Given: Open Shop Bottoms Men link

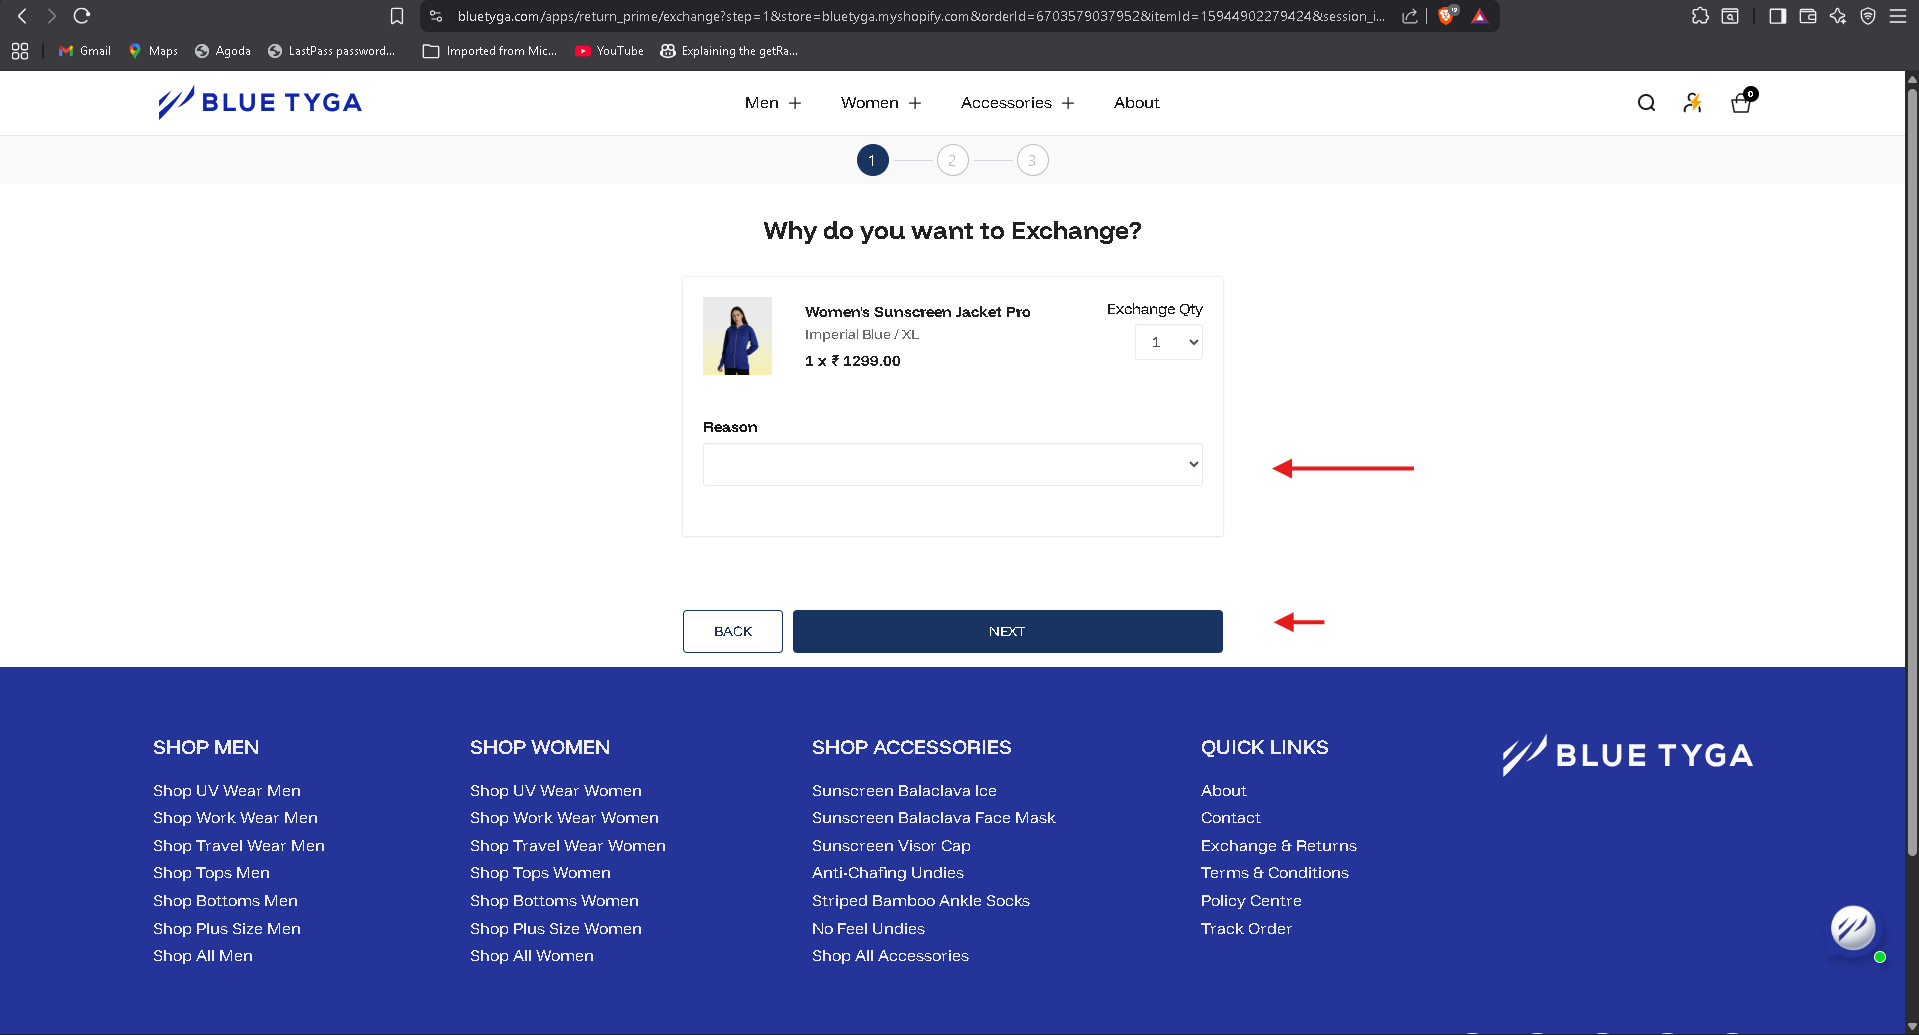Looking at the screenshot, I should (225, 901).
